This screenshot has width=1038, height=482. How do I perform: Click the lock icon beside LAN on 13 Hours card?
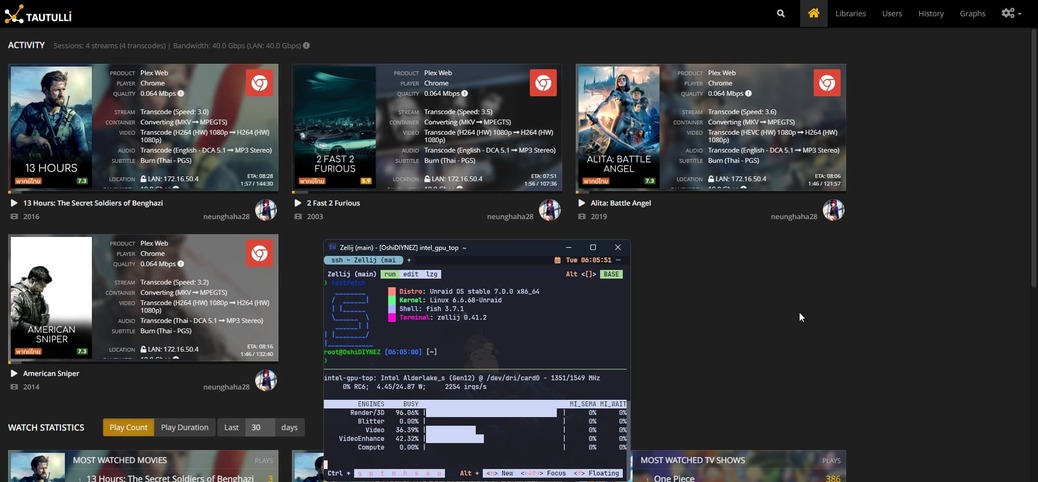(143, 179)
